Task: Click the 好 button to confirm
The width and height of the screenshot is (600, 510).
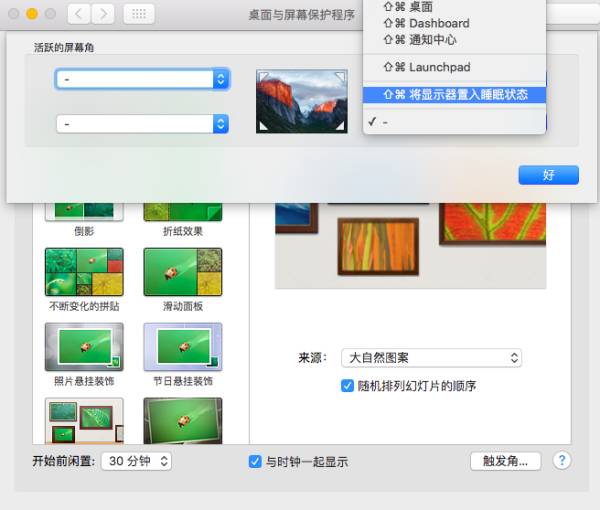Action: point(548,175)
